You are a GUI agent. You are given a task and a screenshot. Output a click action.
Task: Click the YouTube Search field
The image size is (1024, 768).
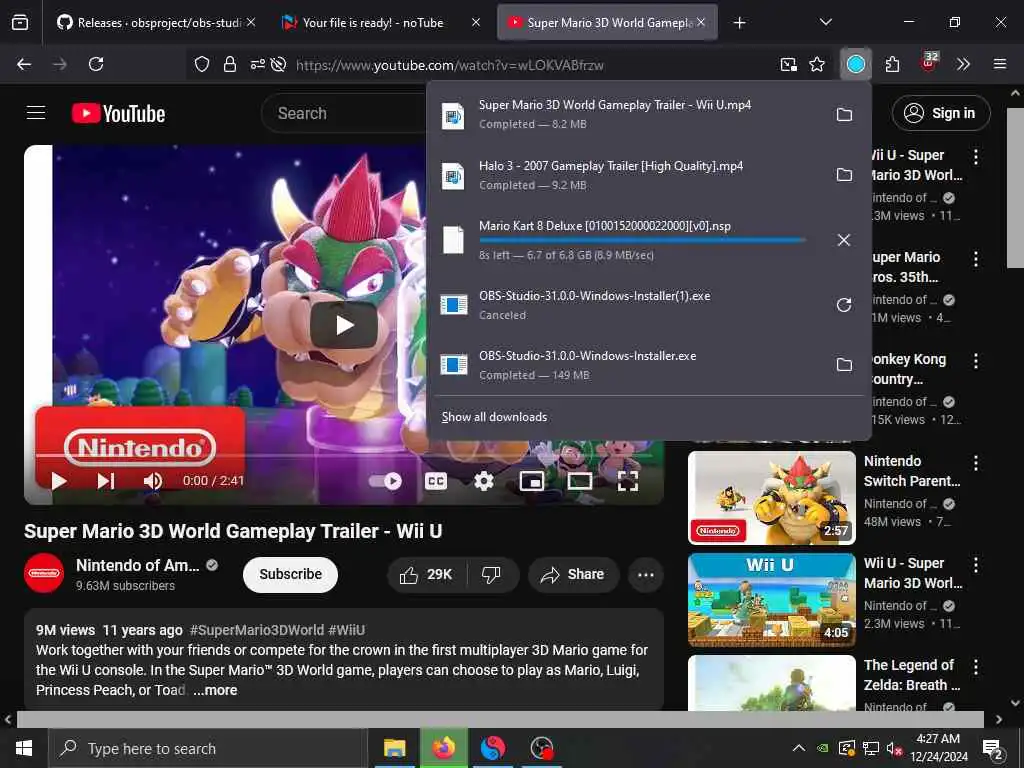click(x=344, y=114)
